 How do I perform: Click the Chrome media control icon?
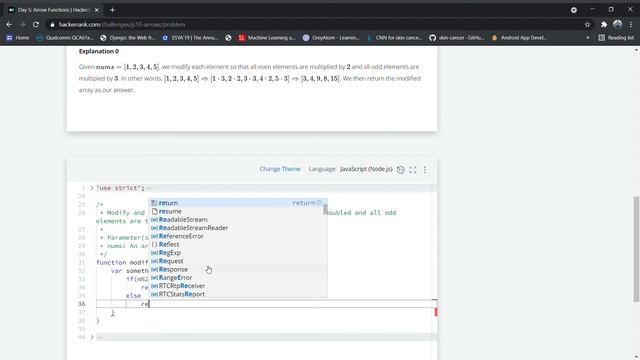pos(574,10)
